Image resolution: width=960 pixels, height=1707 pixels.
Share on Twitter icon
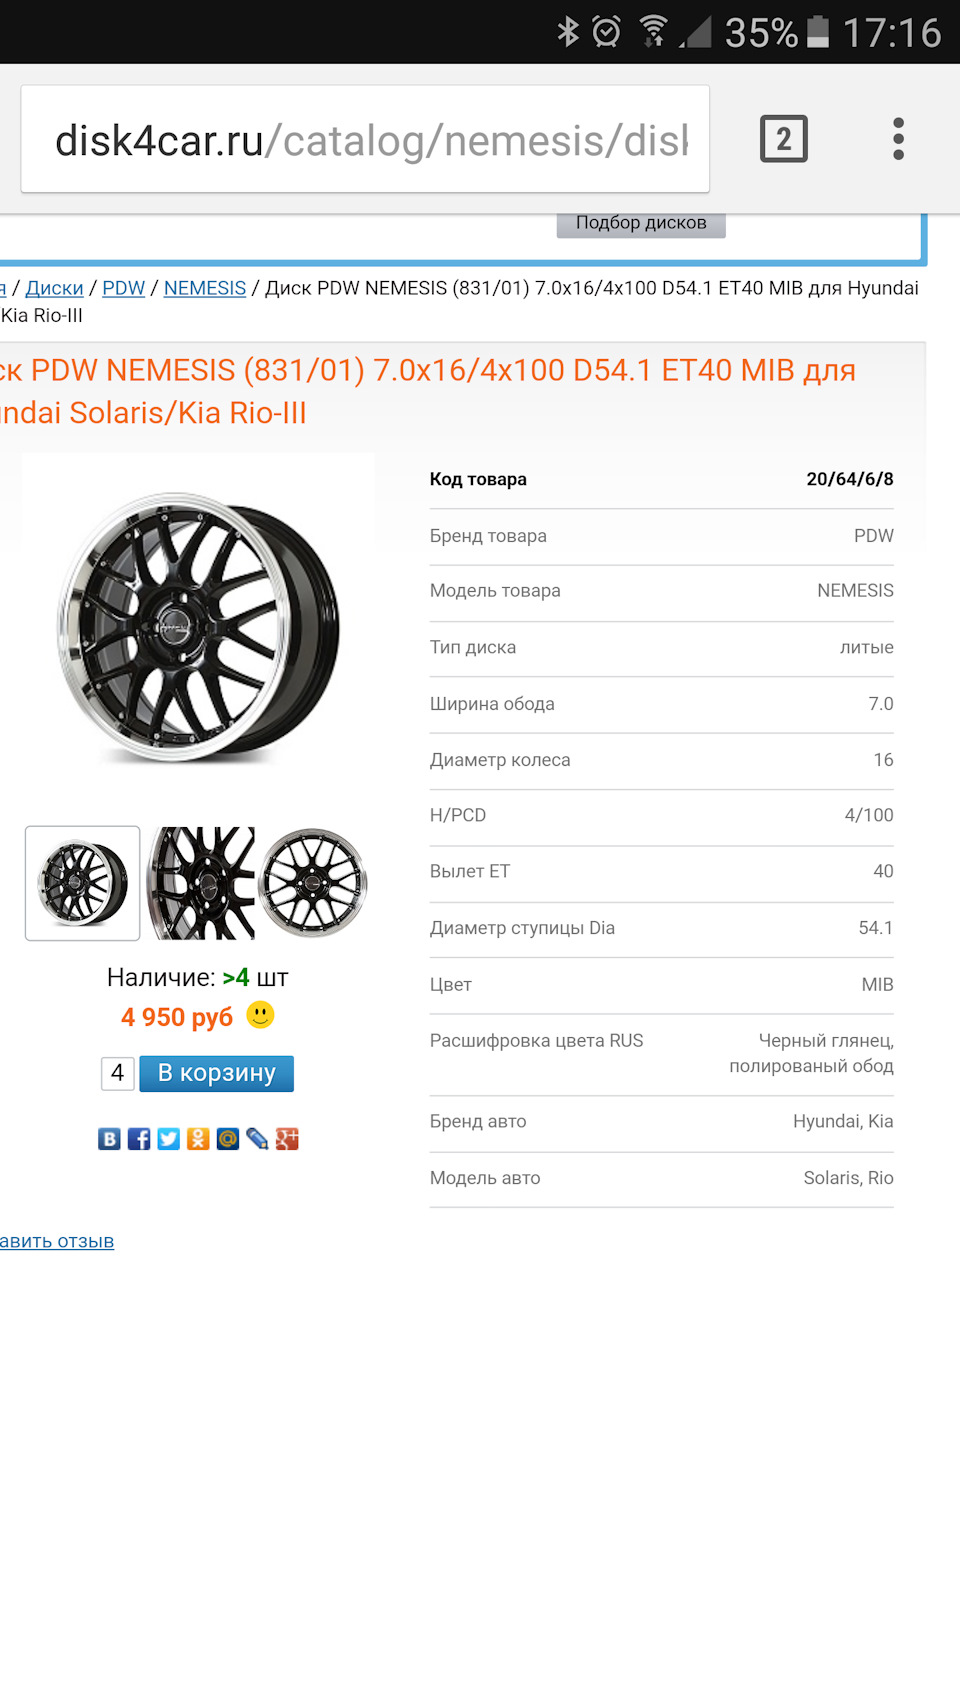tap(169, 1139)
